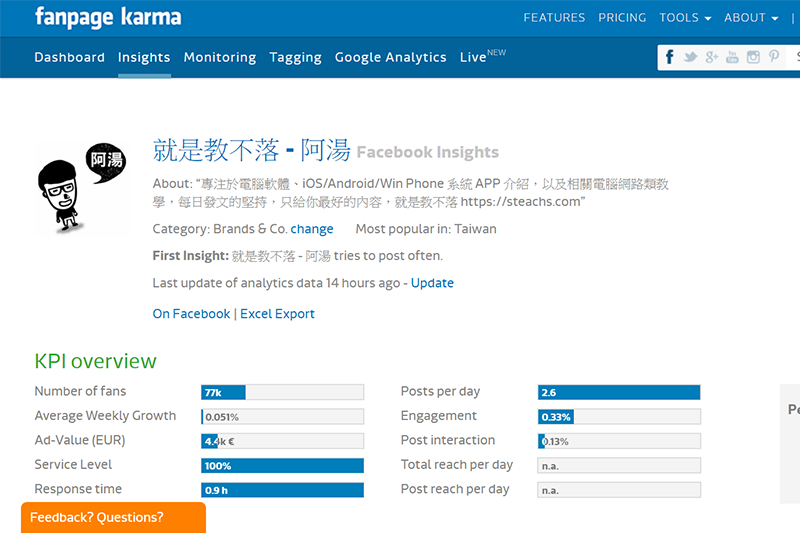Select the Twitter bird icon
This screenshot has width=800, height=533.
pyautogui.click(x=690, y=57)
